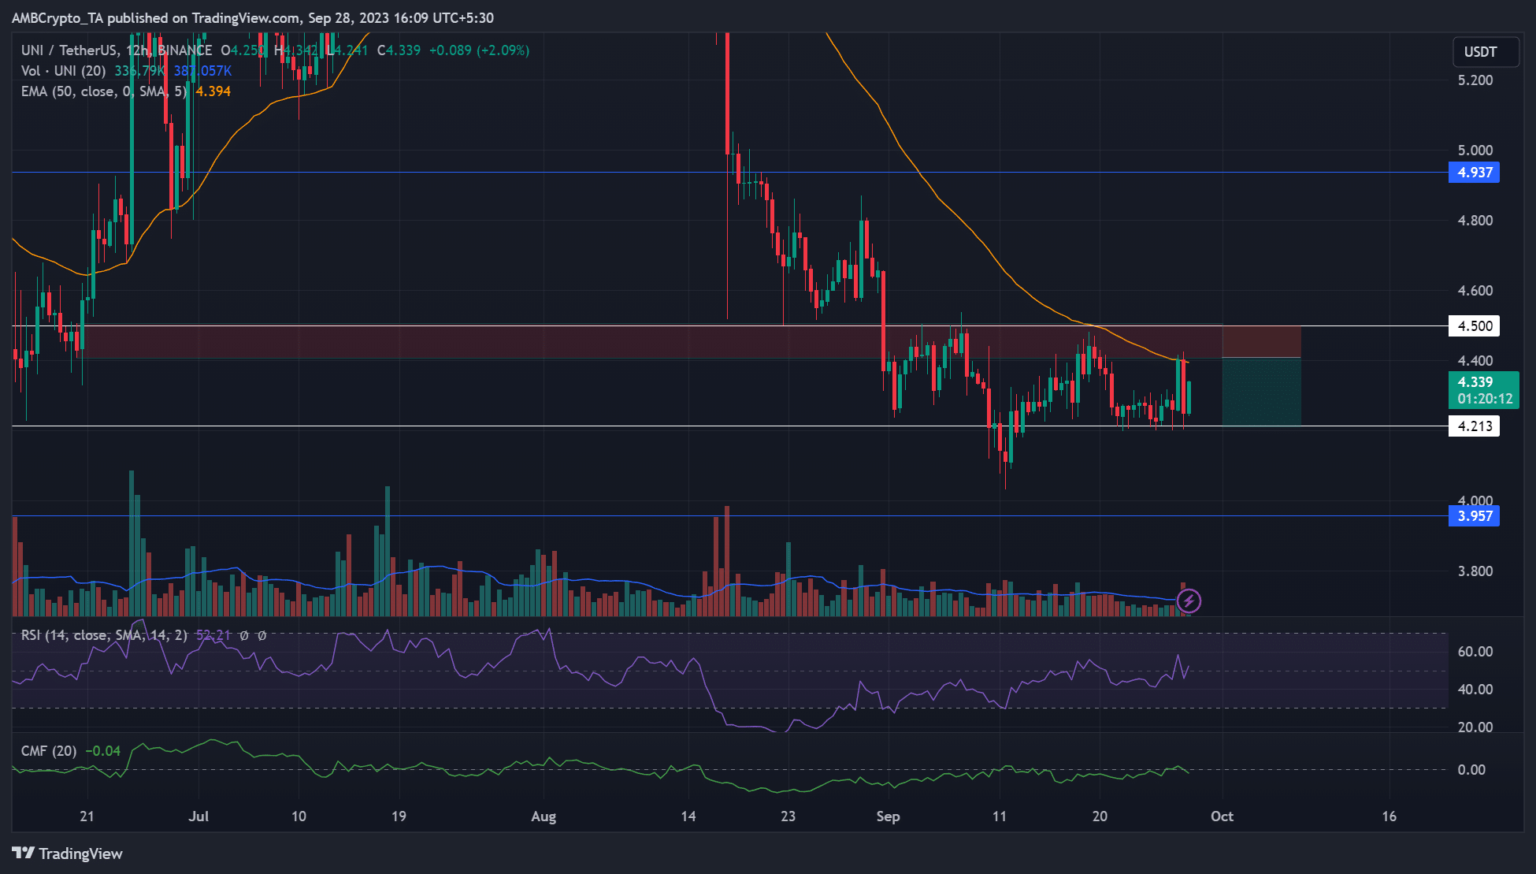Open the USDT currency selector
This screenshot has height=874, width=1536.
(x=1480, y=52)
